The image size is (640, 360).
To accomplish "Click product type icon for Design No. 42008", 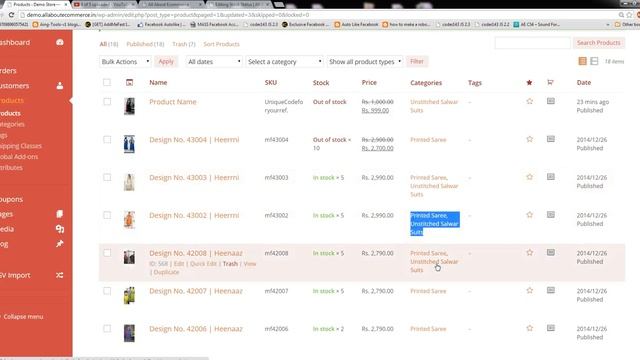I will tap(551, 252).
